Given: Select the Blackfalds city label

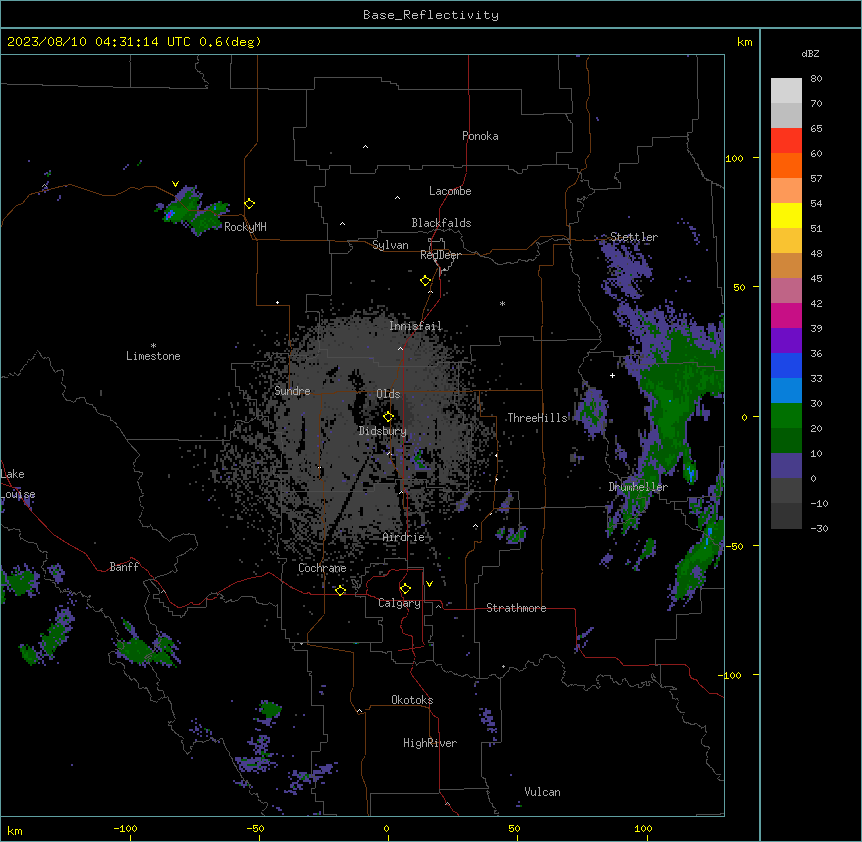Looking at the screenshot, I should pyautogui.click(x=441, y=223).
